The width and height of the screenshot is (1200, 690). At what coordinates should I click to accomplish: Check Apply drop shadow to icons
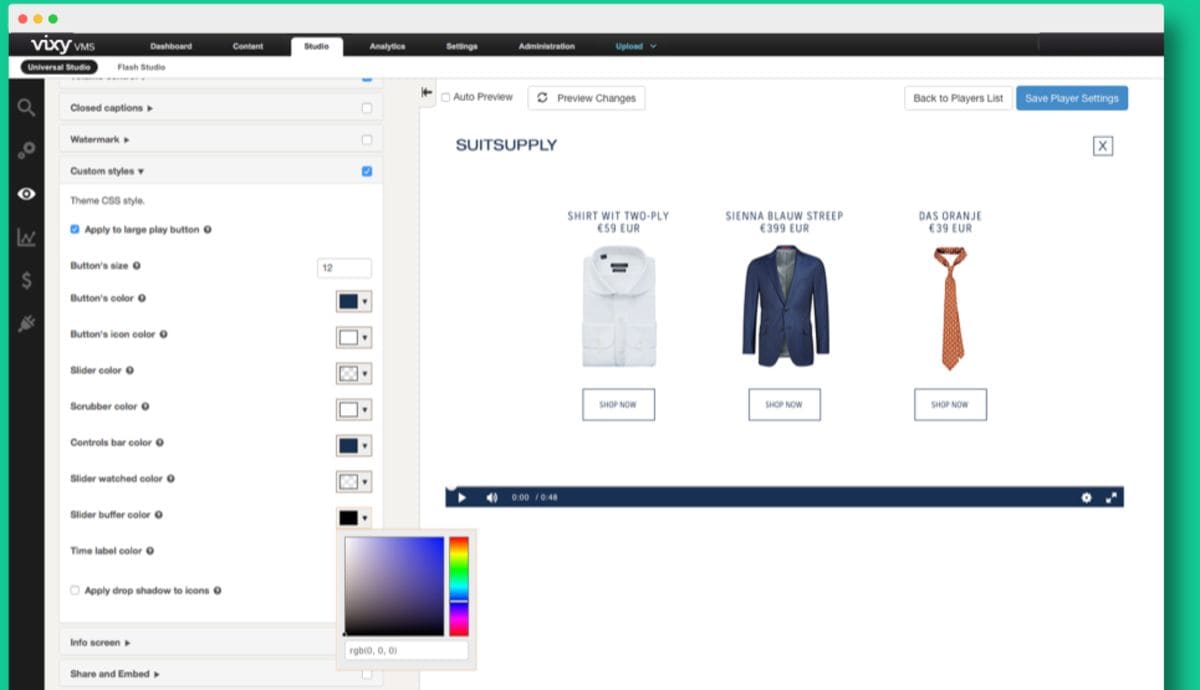pyautogui.click(x=75, y=590)
